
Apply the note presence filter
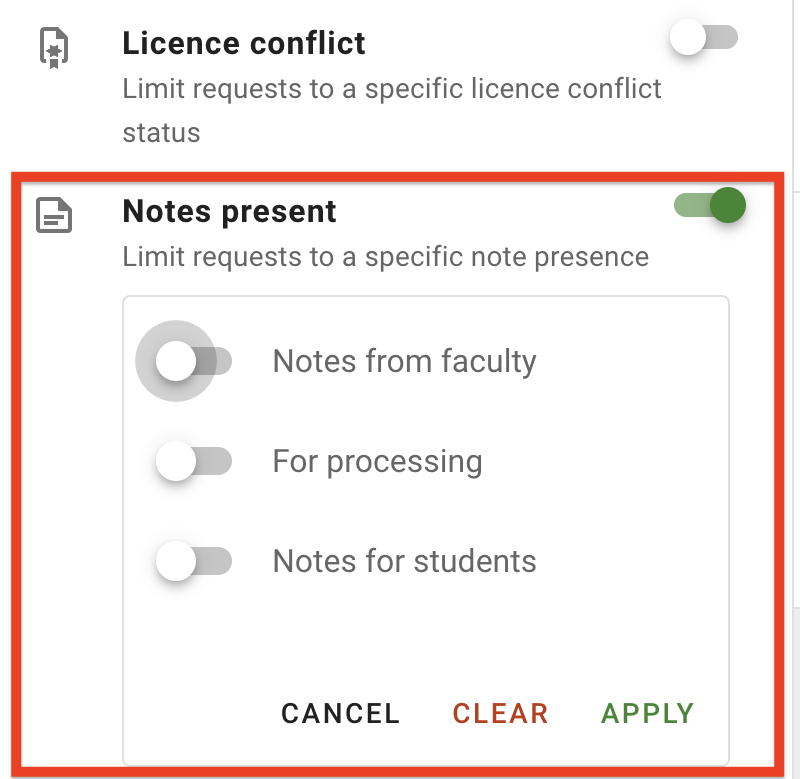click(646, 713)
